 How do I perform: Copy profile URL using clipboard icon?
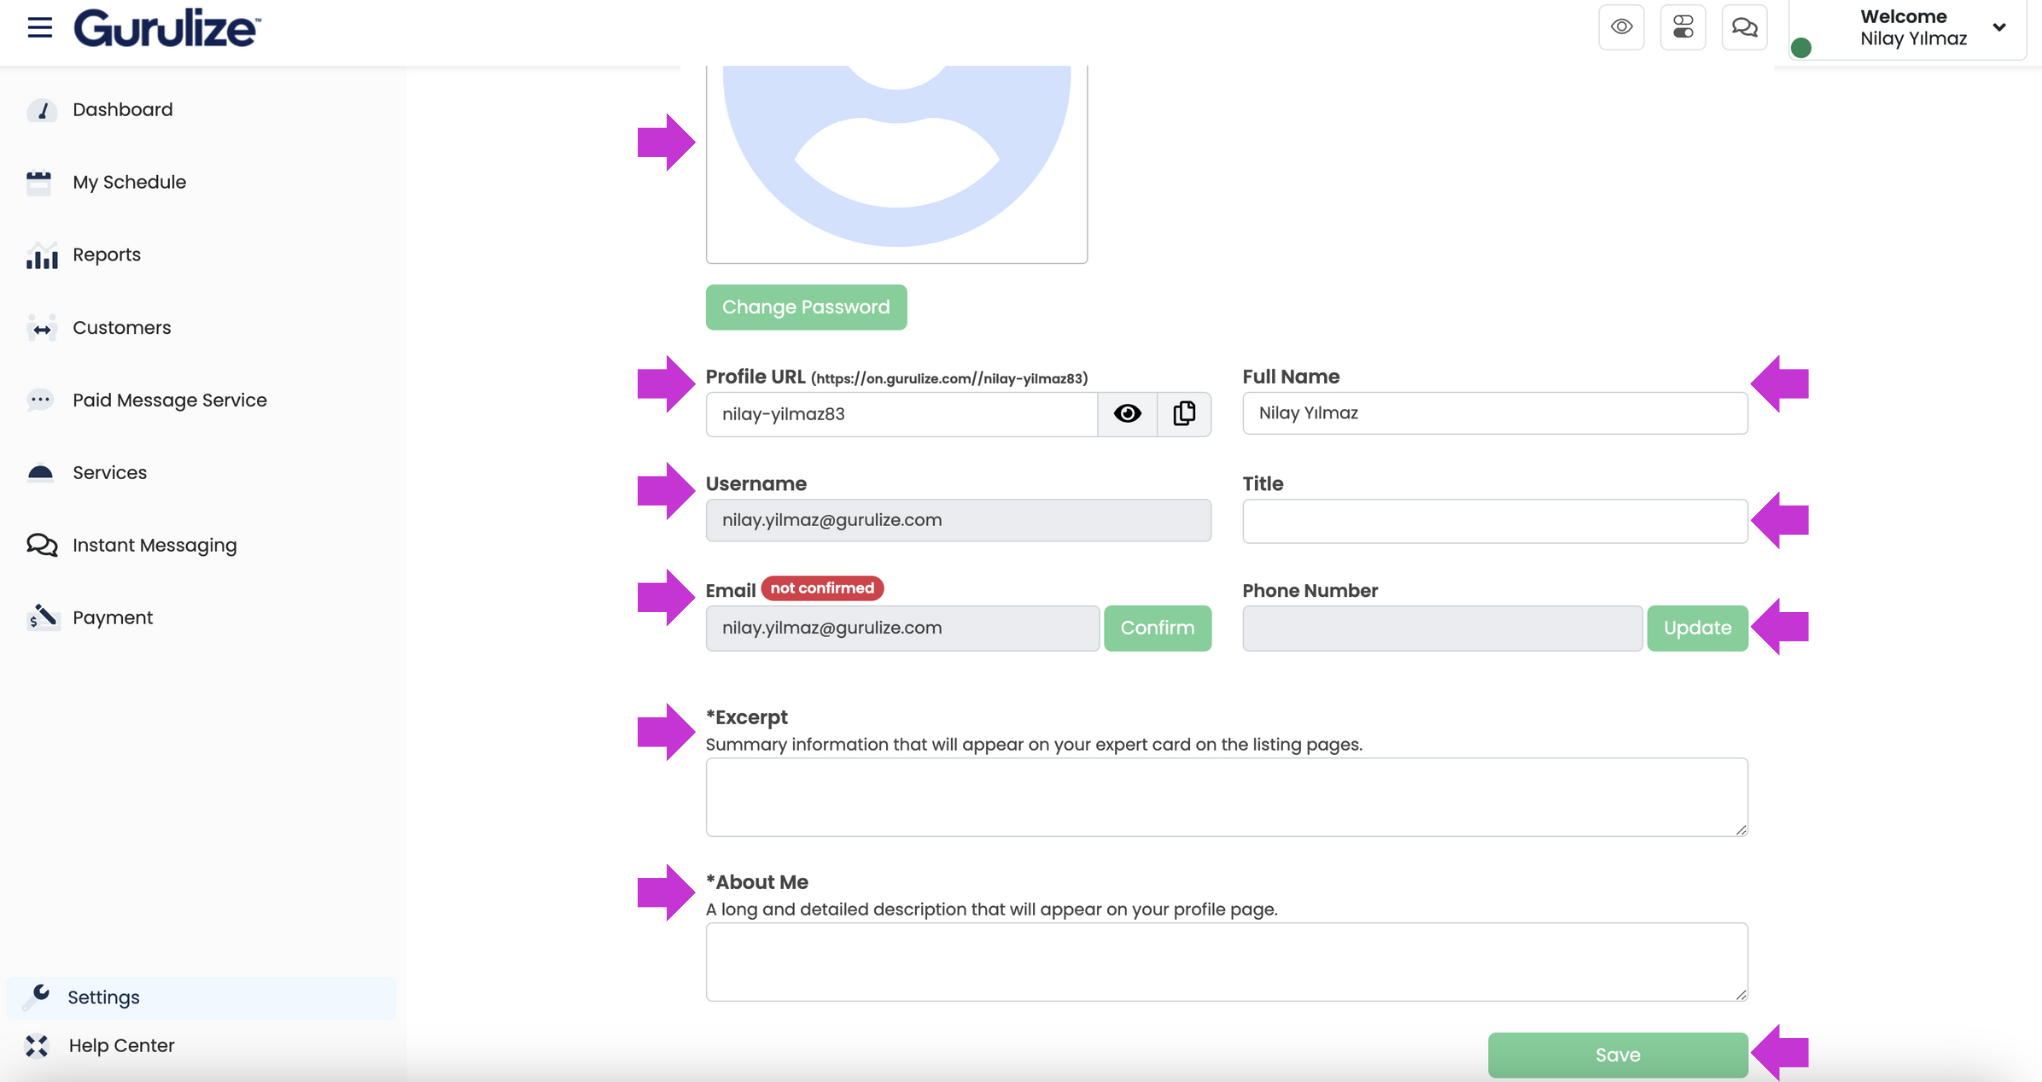(1184, 414)
